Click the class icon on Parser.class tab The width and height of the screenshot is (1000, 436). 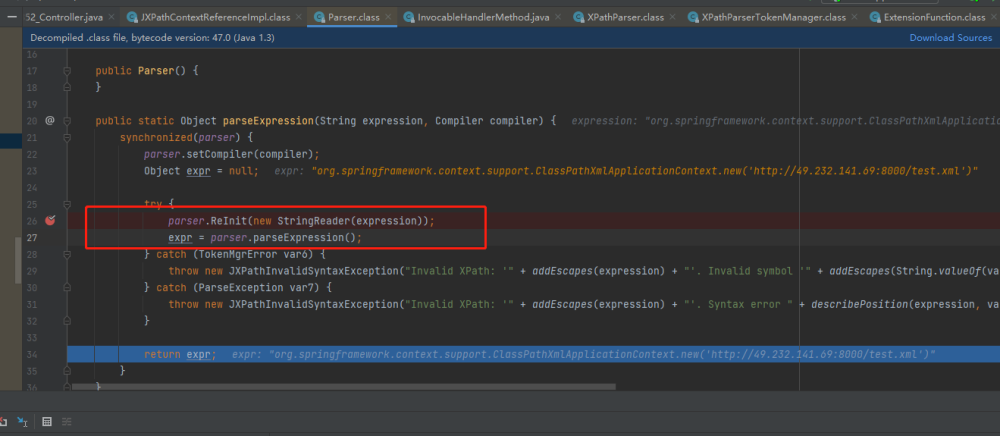318,17
